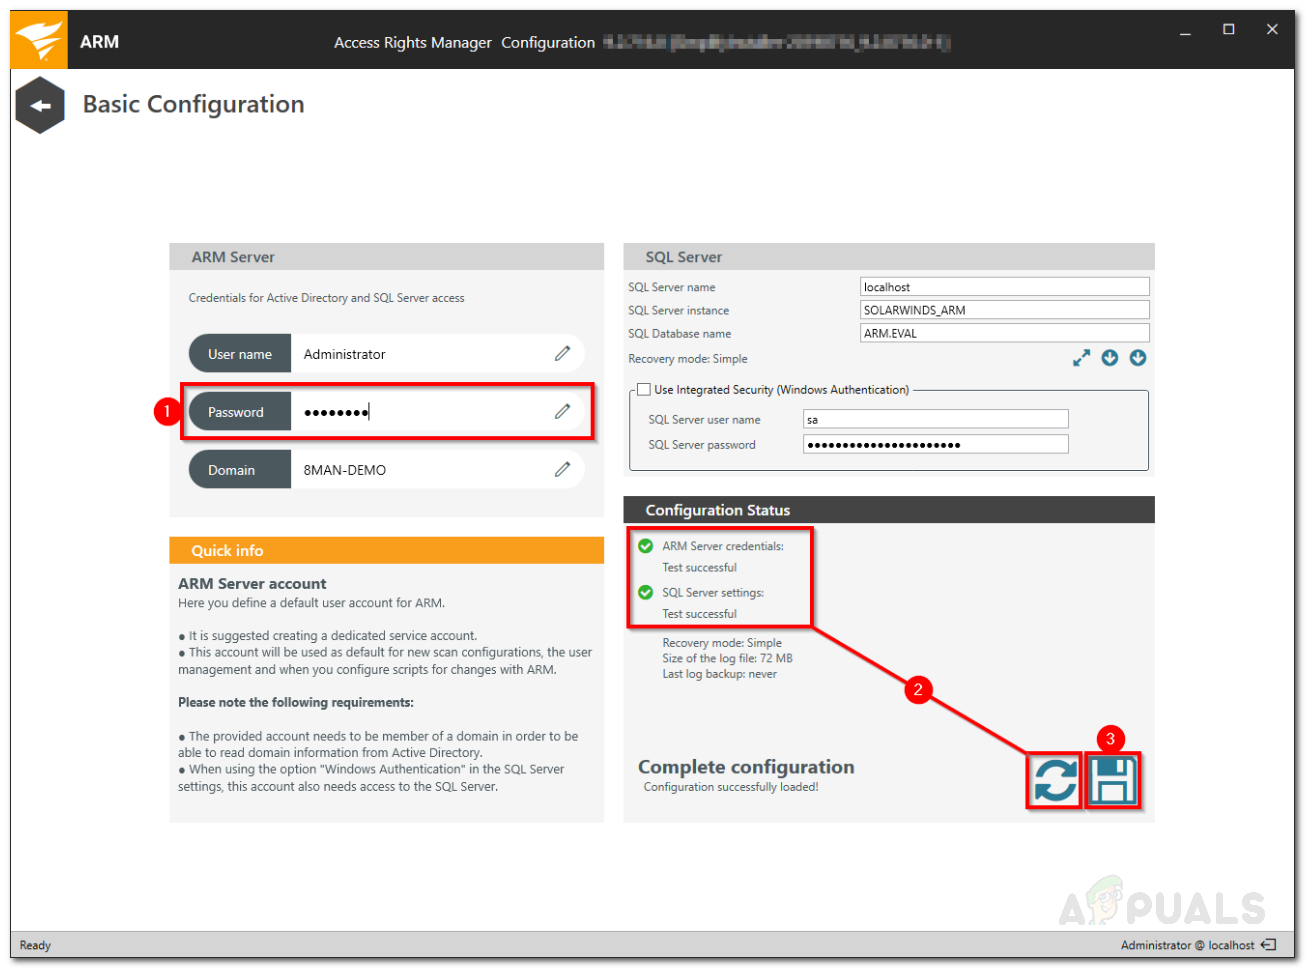The width and height of the screenshot is (1306, 969).
Task: Maximize the ARM window
Action: pos(1229,30)
